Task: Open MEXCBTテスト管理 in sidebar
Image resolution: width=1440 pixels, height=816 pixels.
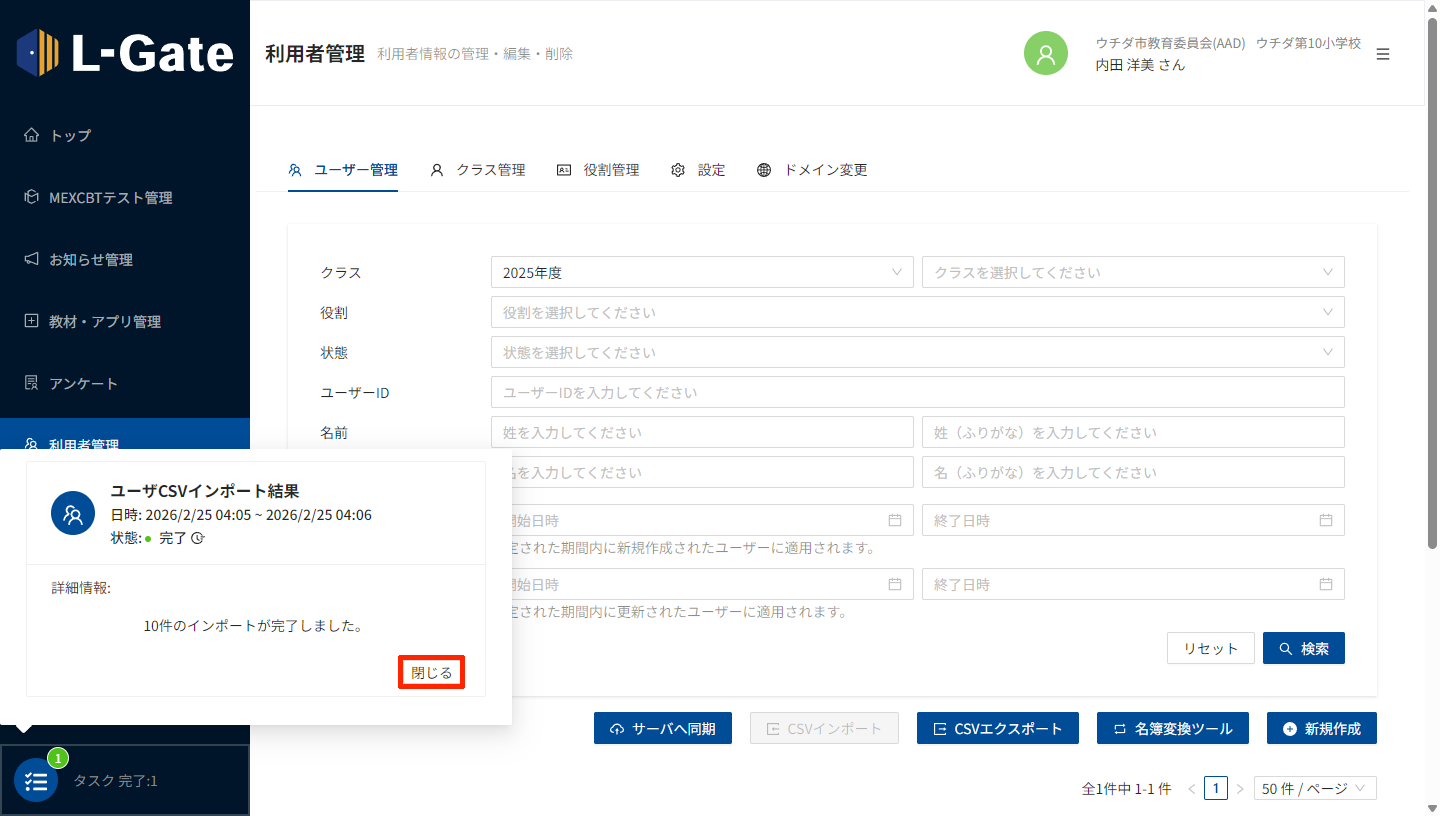Action: point(110,197)
